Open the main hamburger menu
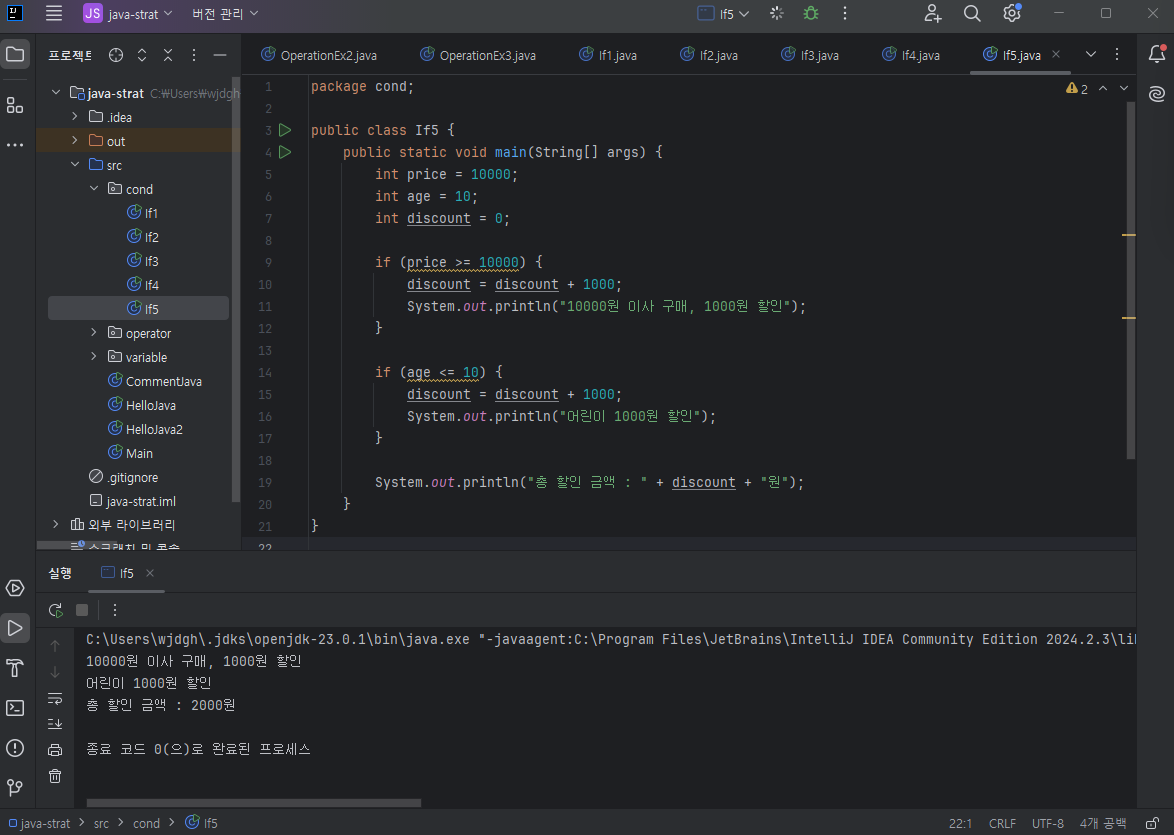The width and height of the screenshot is (1174, 835). pos(54,13)
